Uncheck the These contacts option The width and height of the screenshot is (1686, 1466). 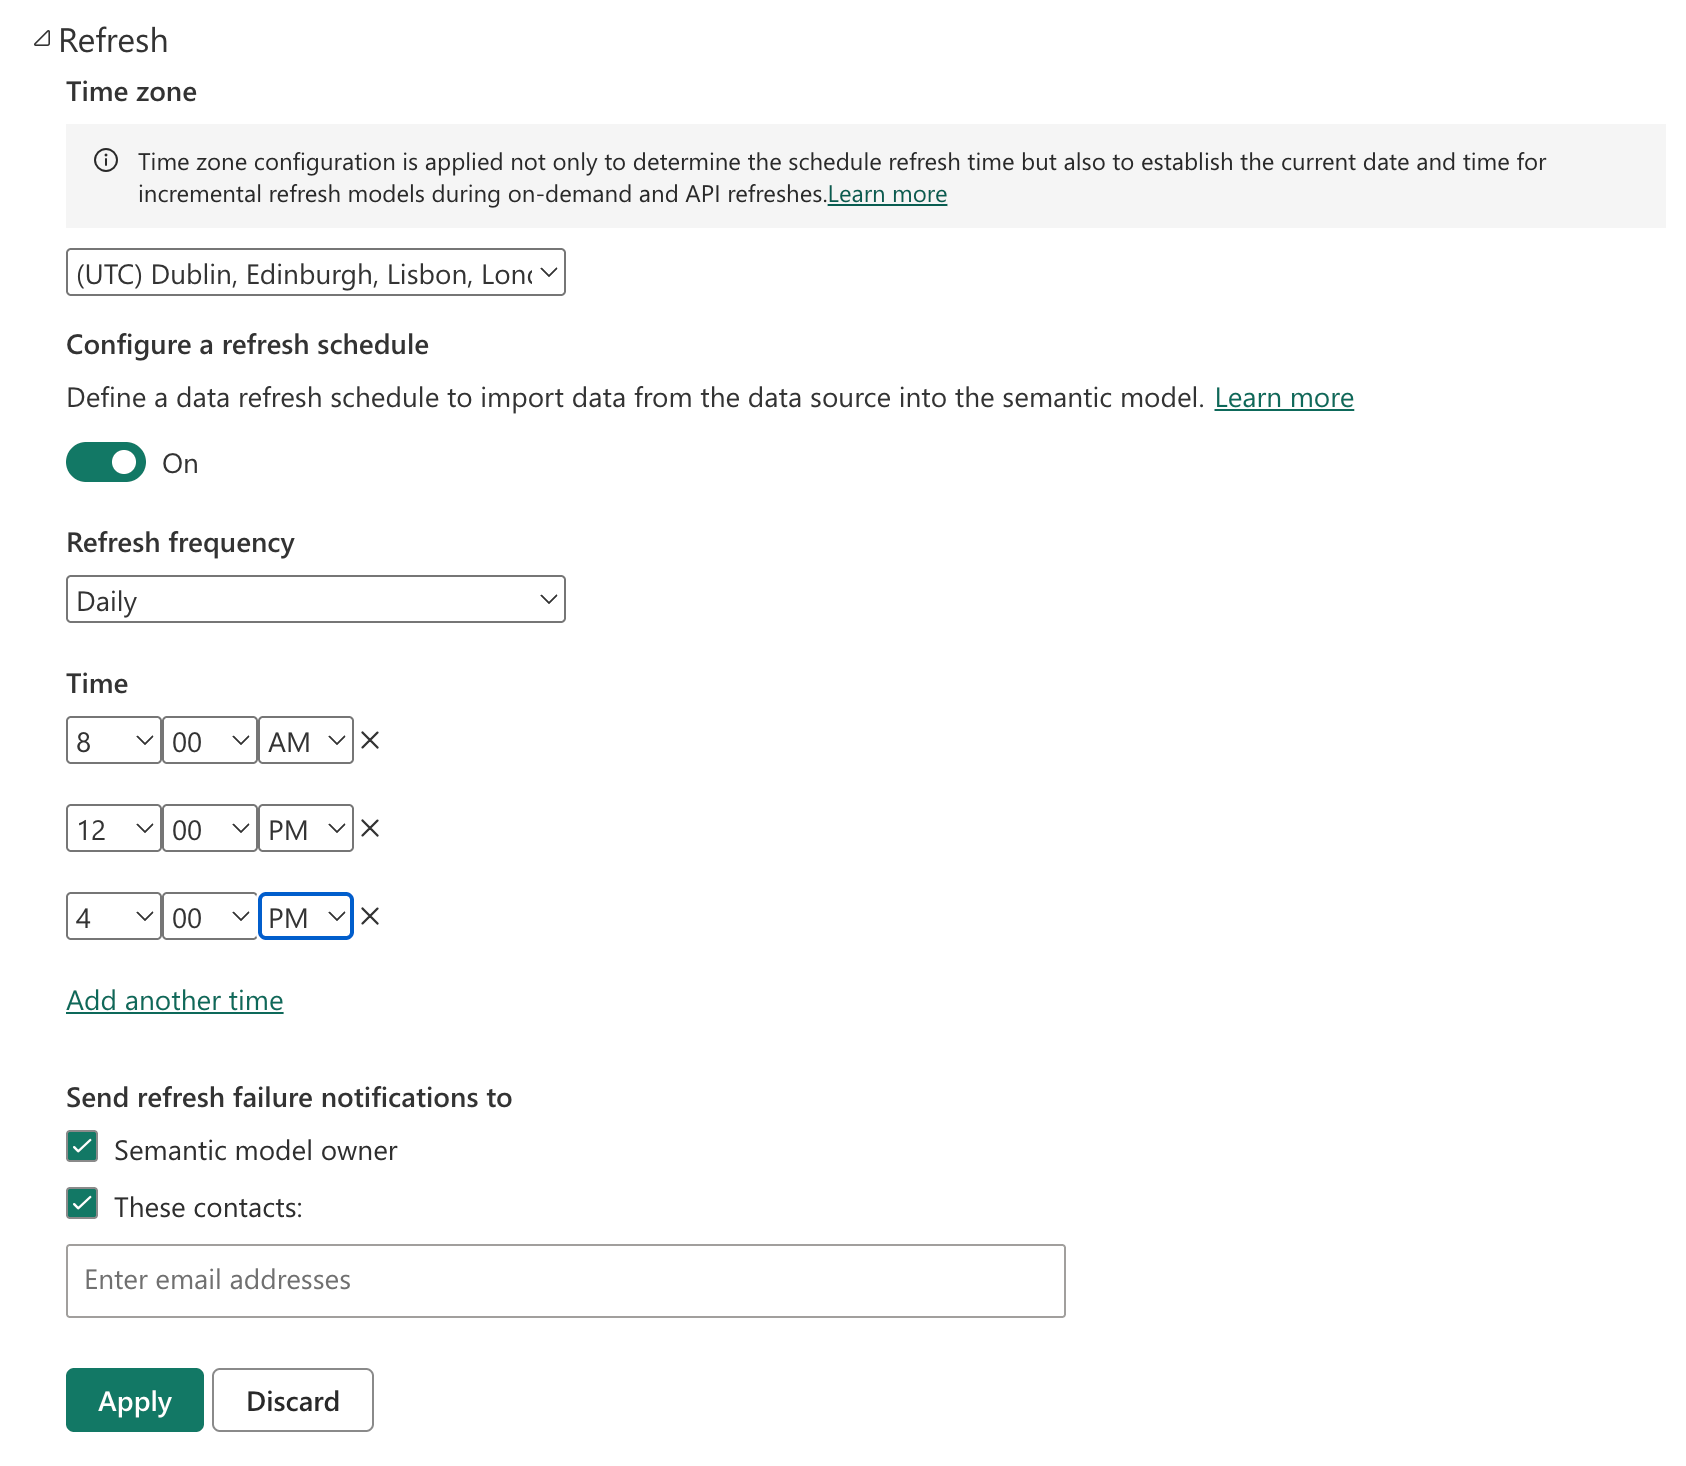coord(81,1205)
